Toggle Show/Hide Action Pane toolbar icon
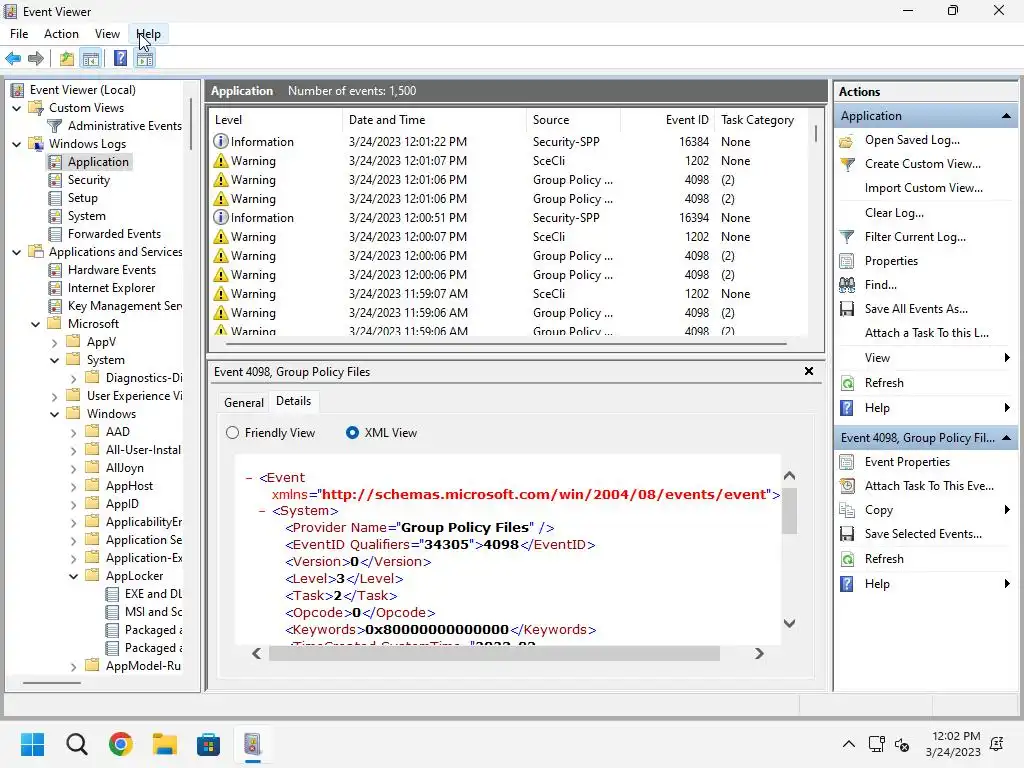This screenshot has height=768, width=1024. click(145, 59)
